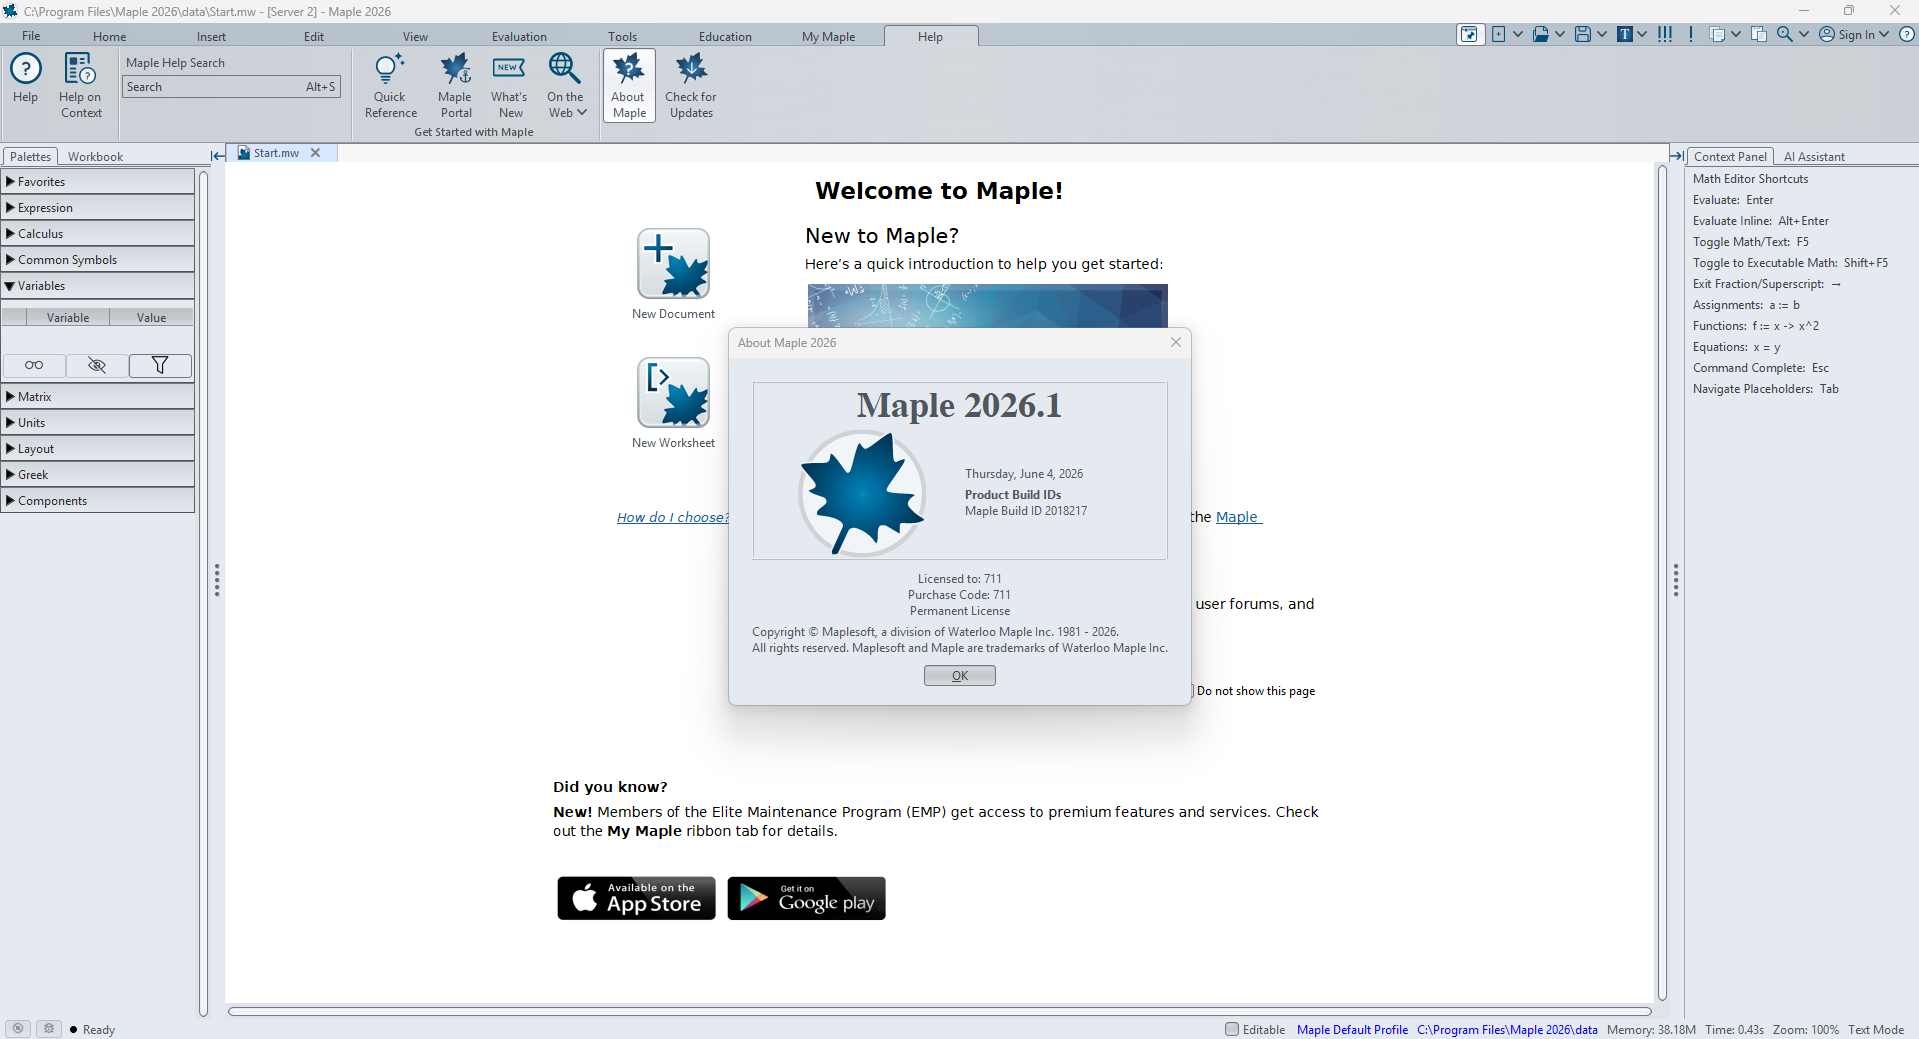Image resolution: width=1919 pixels, height=1039 pixels.
Task: Click the open file folder icon
Action: [x=1540, y=35]
